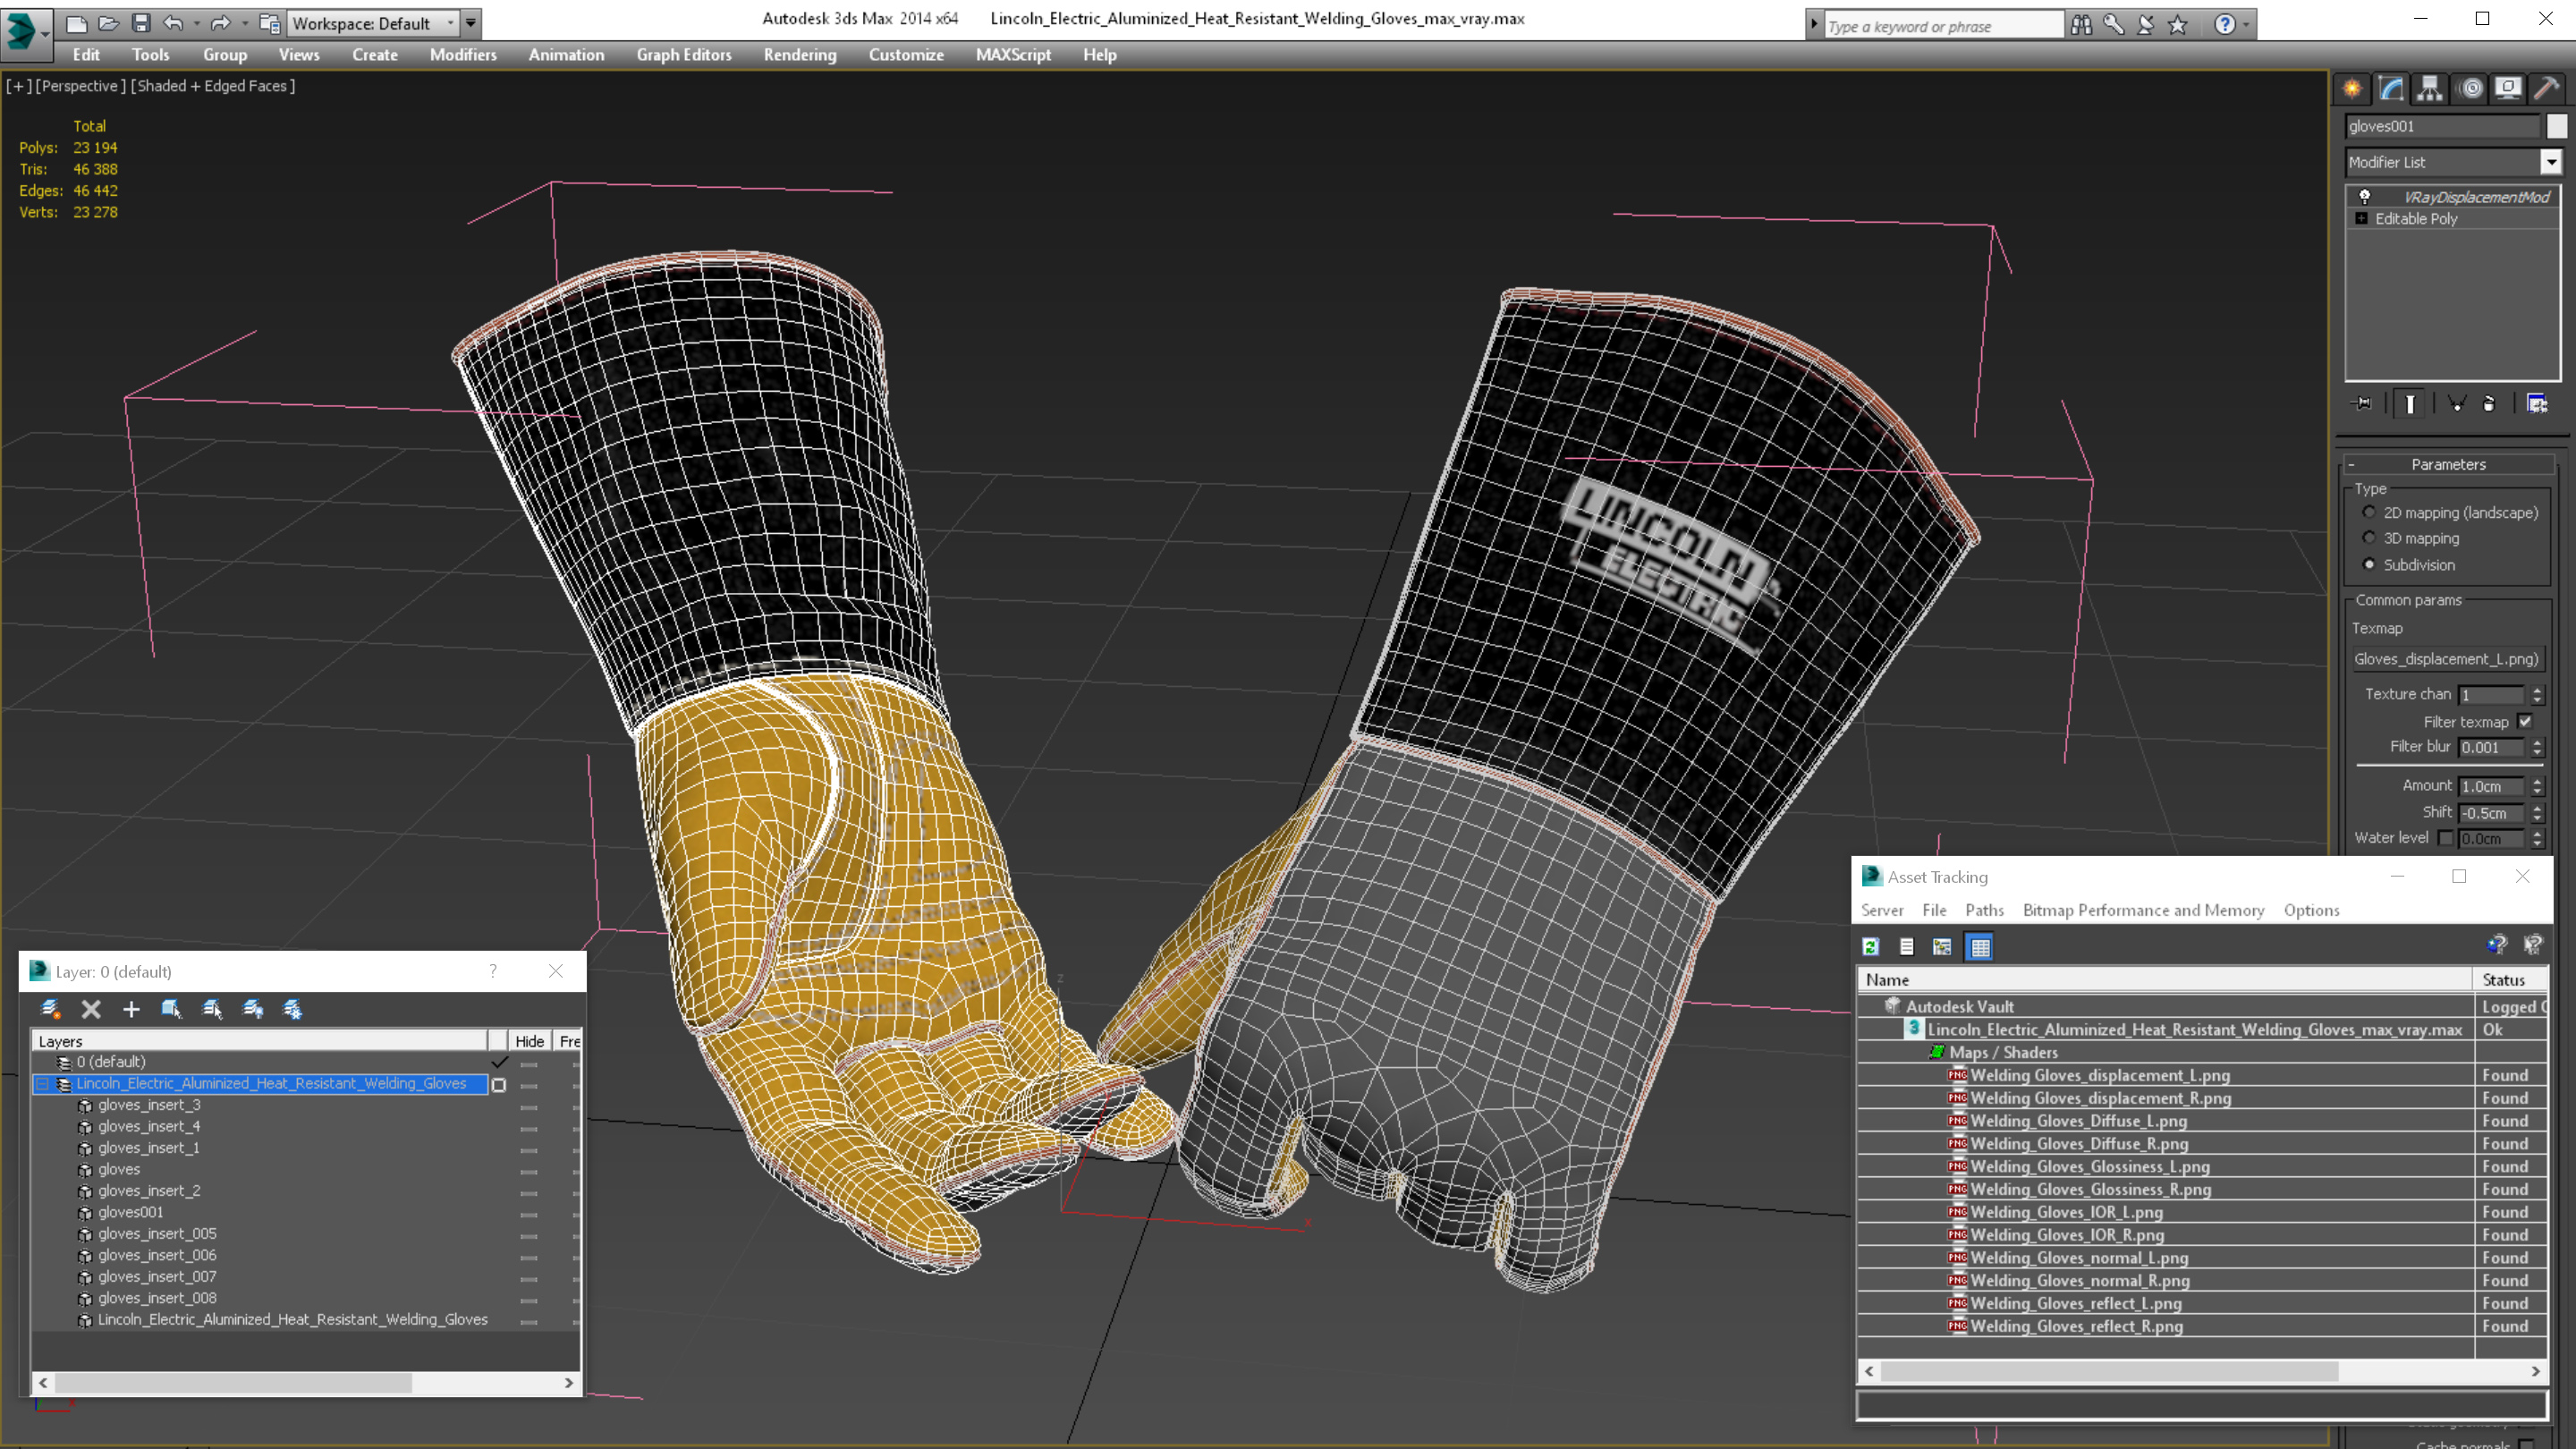Open the Redo history dropdown arrow
This screenshot has height=1449, width=2576.
(x=244, y=23)
